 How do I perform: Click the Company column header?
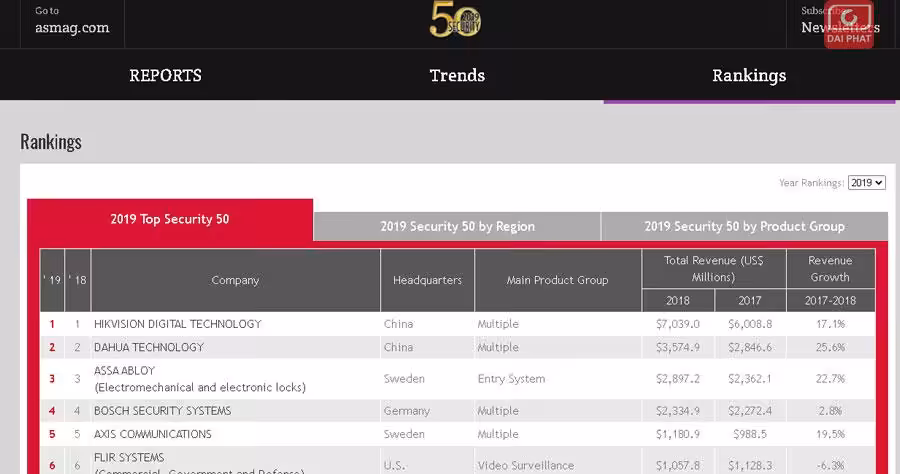(x=235, y=280)
